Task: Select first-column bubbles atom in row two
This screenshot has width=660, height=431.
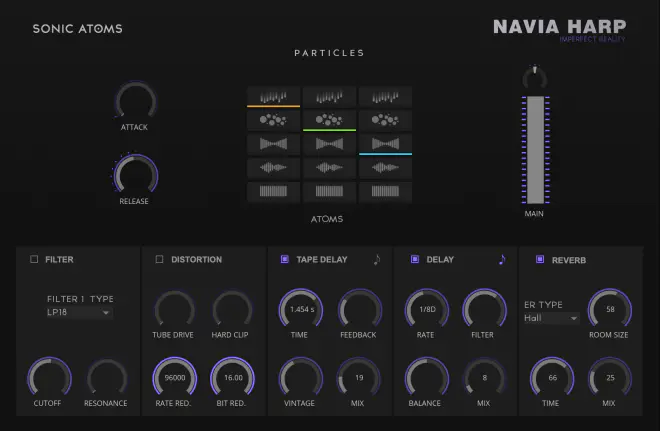Action: click(x=273, y=120)
